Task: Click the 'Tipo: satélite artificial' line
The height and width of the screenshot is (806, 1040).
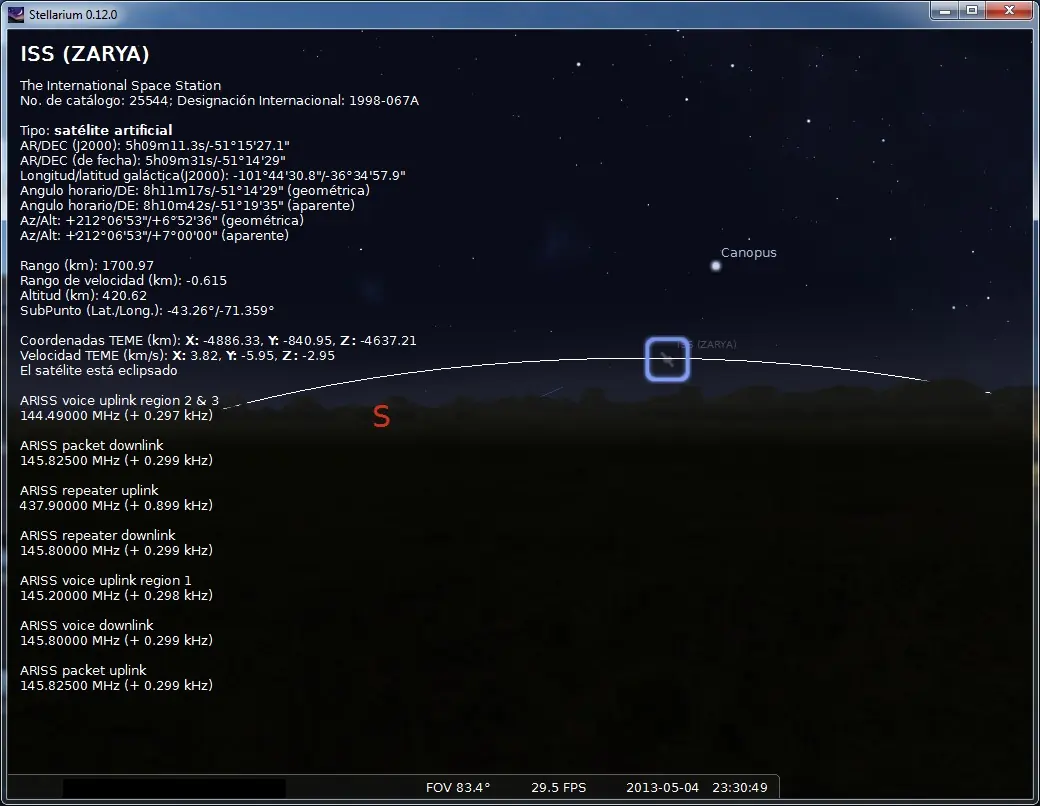Action: pyautogui.click(x=96, y=130)
